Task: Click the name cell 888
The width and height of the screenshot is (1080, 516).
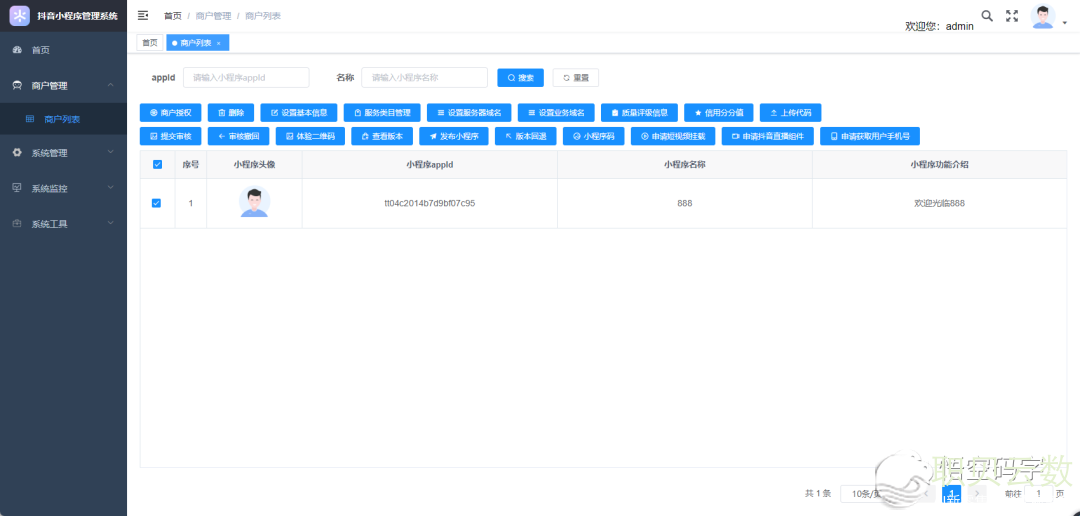Action: pos(685,203)
